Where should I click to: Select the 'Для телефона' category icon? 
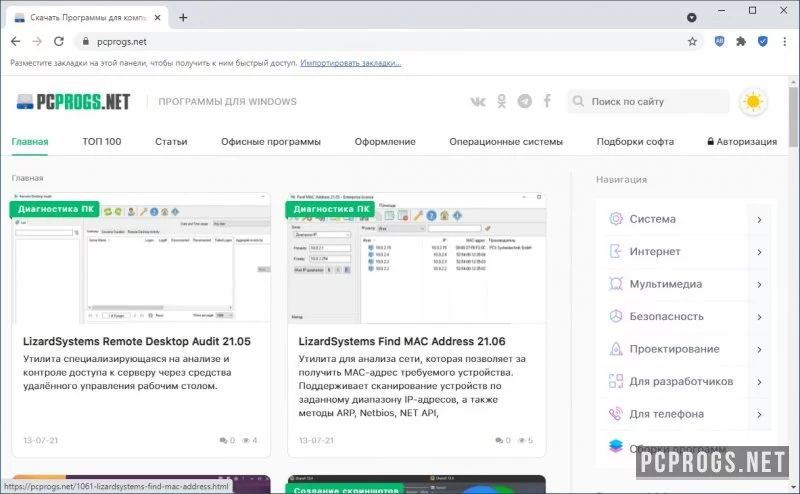coord(616,414)
